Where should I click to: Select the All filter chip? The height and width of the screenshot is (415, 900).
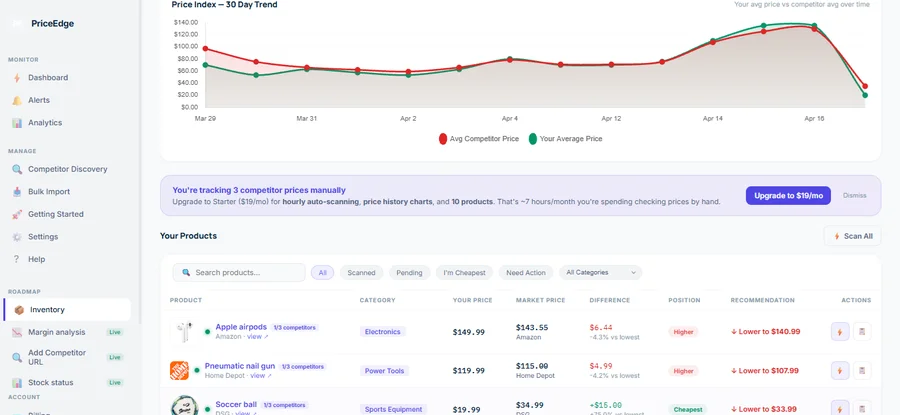[323, 273]
